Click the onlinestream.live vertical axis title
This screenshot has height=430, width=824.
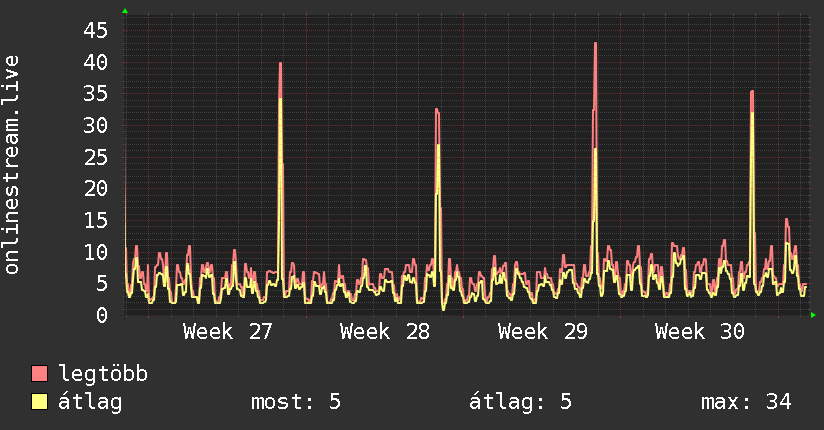click(x=11, y=165)
